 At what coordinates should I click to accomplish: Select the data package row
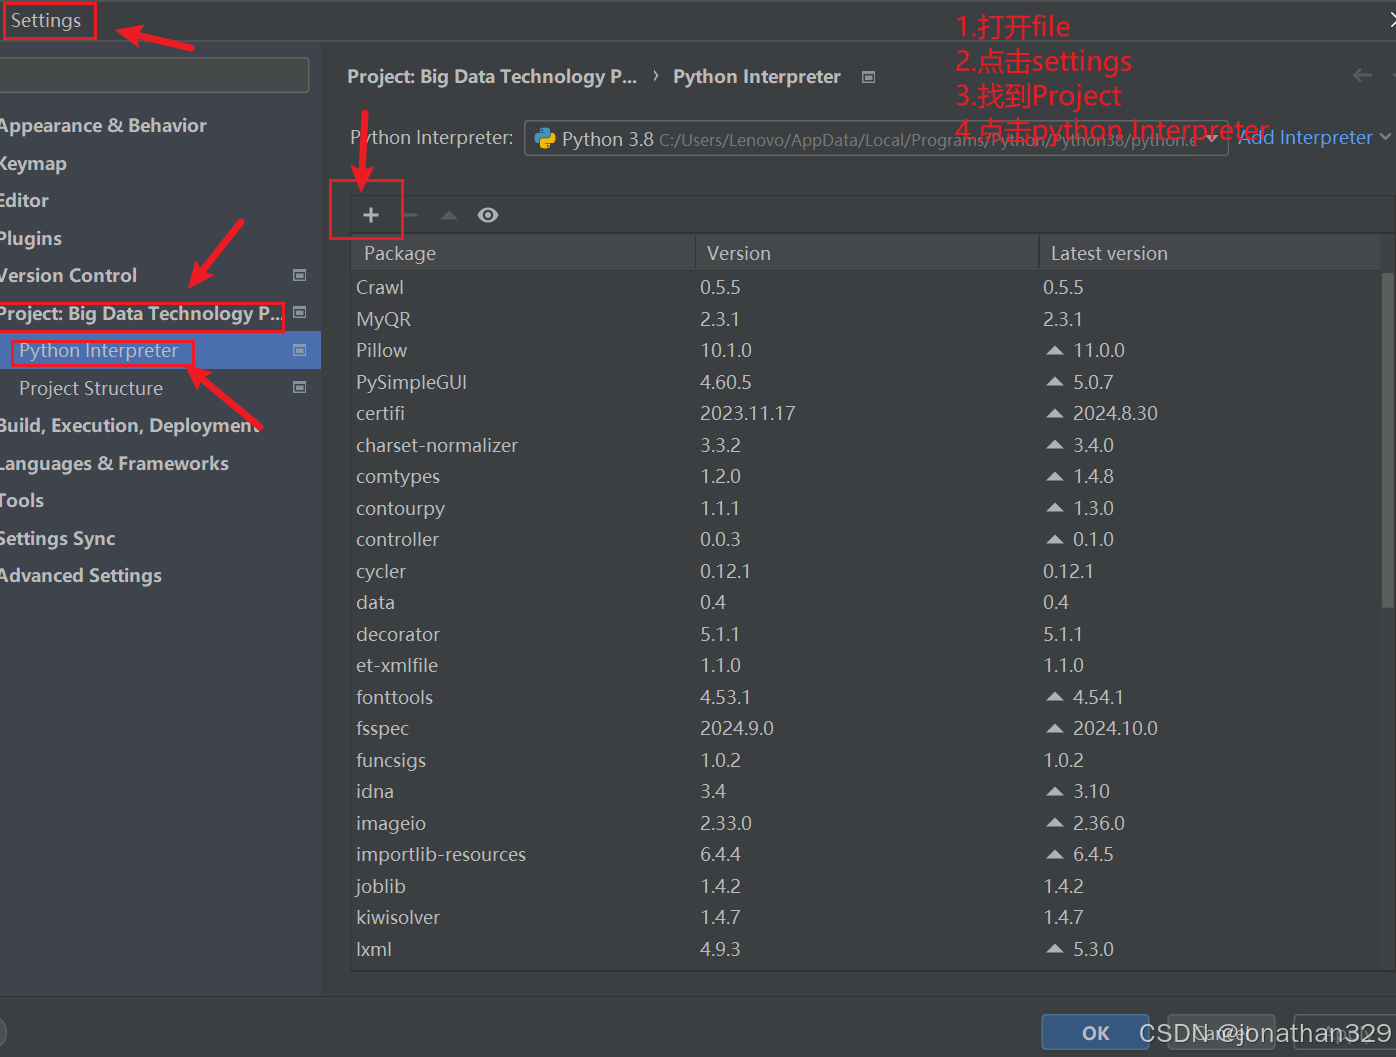[866, 602]
